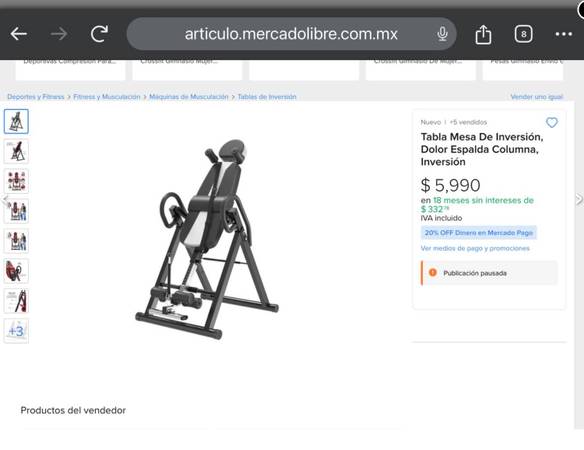
Task: Open the three-dots browser menu
Action: (564, 34)
